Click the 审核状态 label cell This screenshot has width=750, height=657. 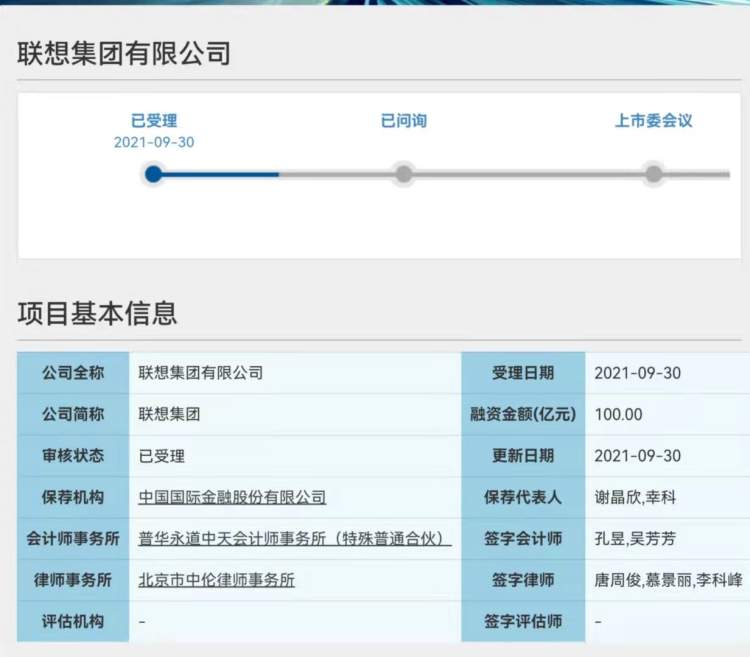click(73, 456)
